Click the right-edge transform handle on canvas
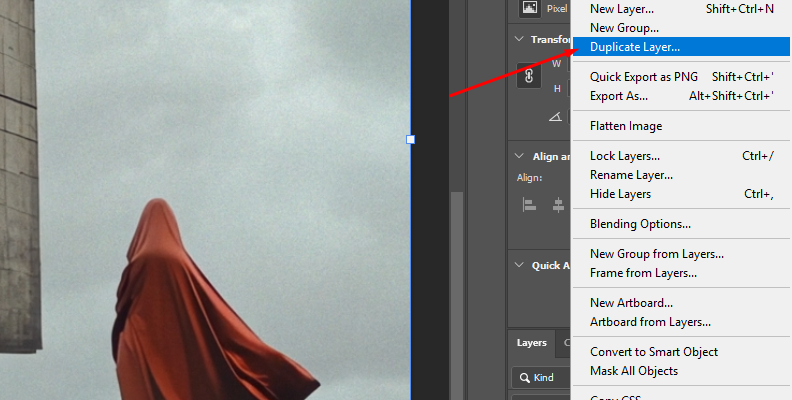 pos(410,139)
